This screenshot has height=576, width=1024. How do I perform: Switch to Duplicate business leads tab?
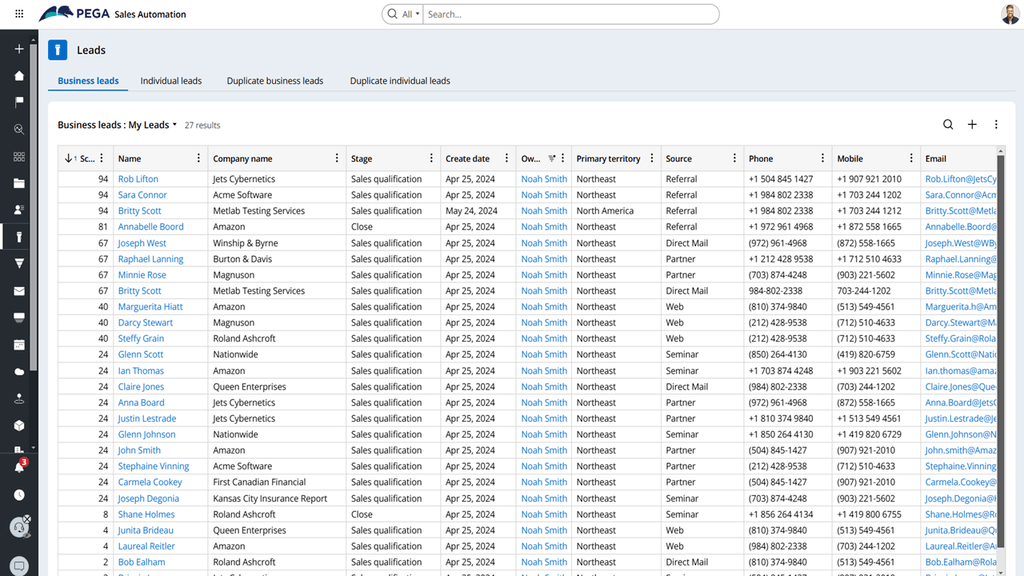(275, 81)
